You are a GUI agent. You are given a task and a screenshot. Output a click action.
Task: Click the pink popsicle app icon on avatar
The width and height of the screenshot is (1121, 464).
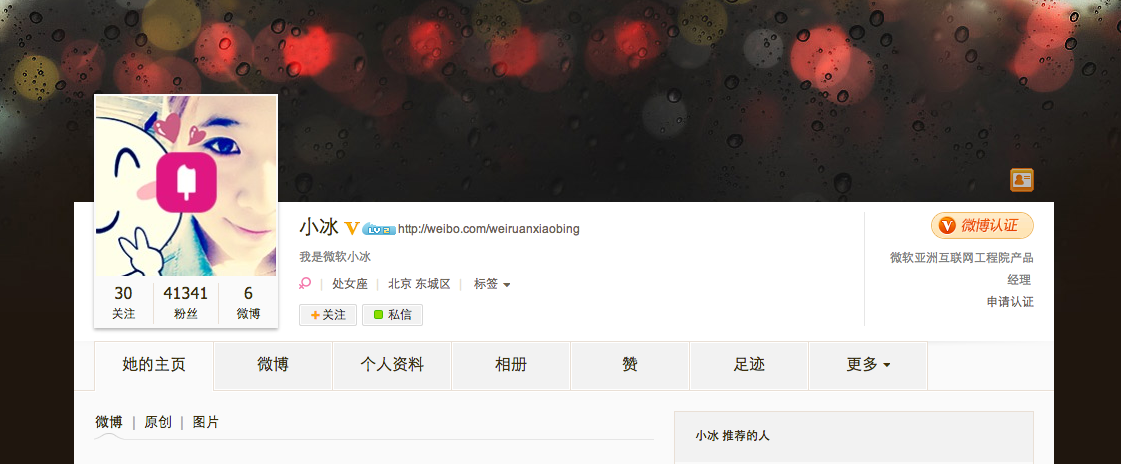[x=187, y=183]
